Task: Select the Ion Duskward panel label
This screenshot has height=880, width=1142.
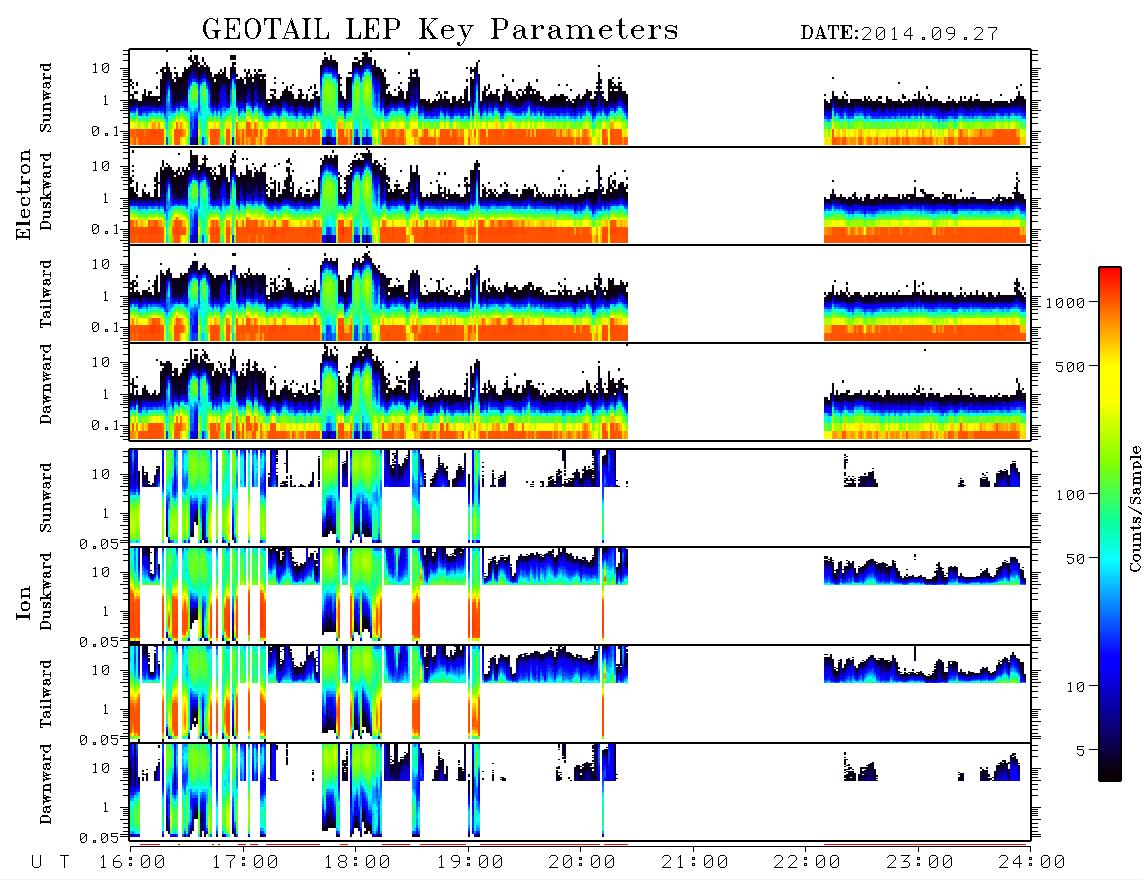Action: (x=46, y=591)
